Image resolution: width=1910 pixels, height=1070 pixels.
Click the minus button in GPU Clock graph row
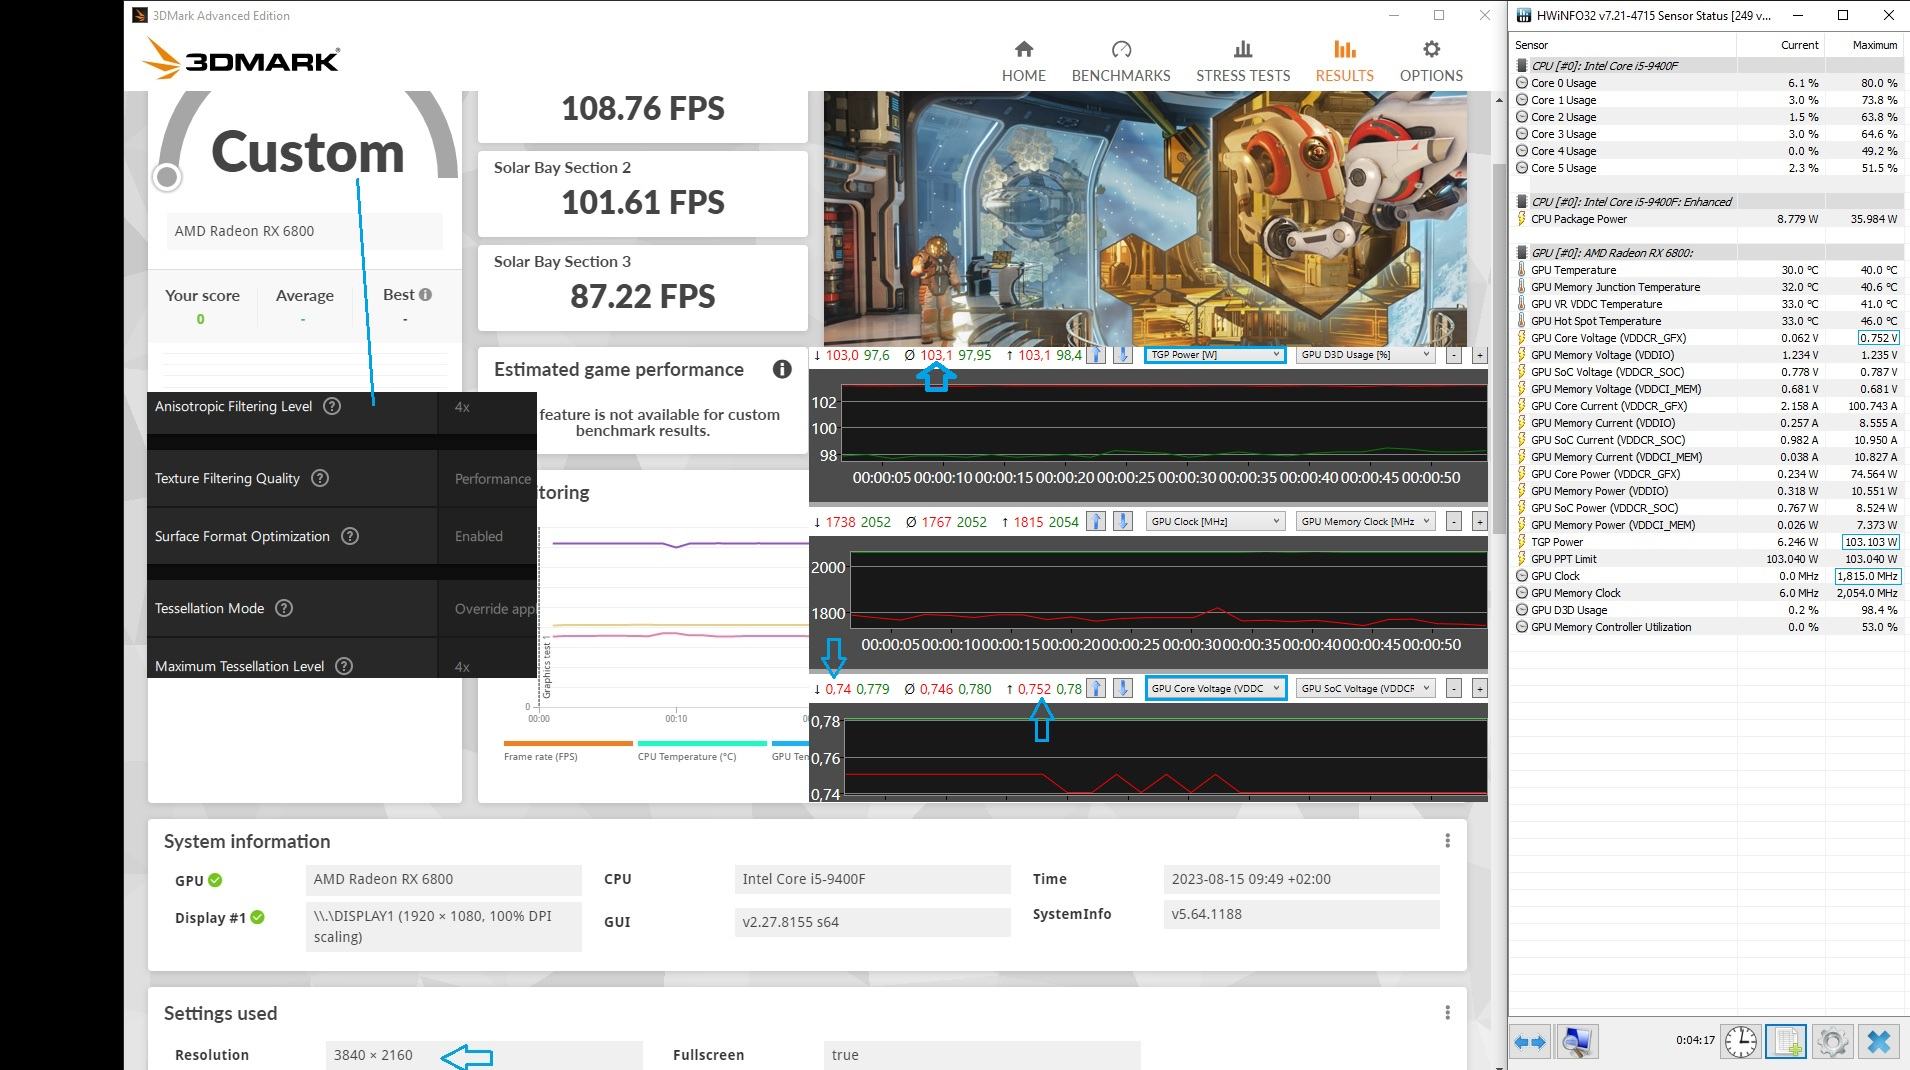click(x=1453, y=521)
